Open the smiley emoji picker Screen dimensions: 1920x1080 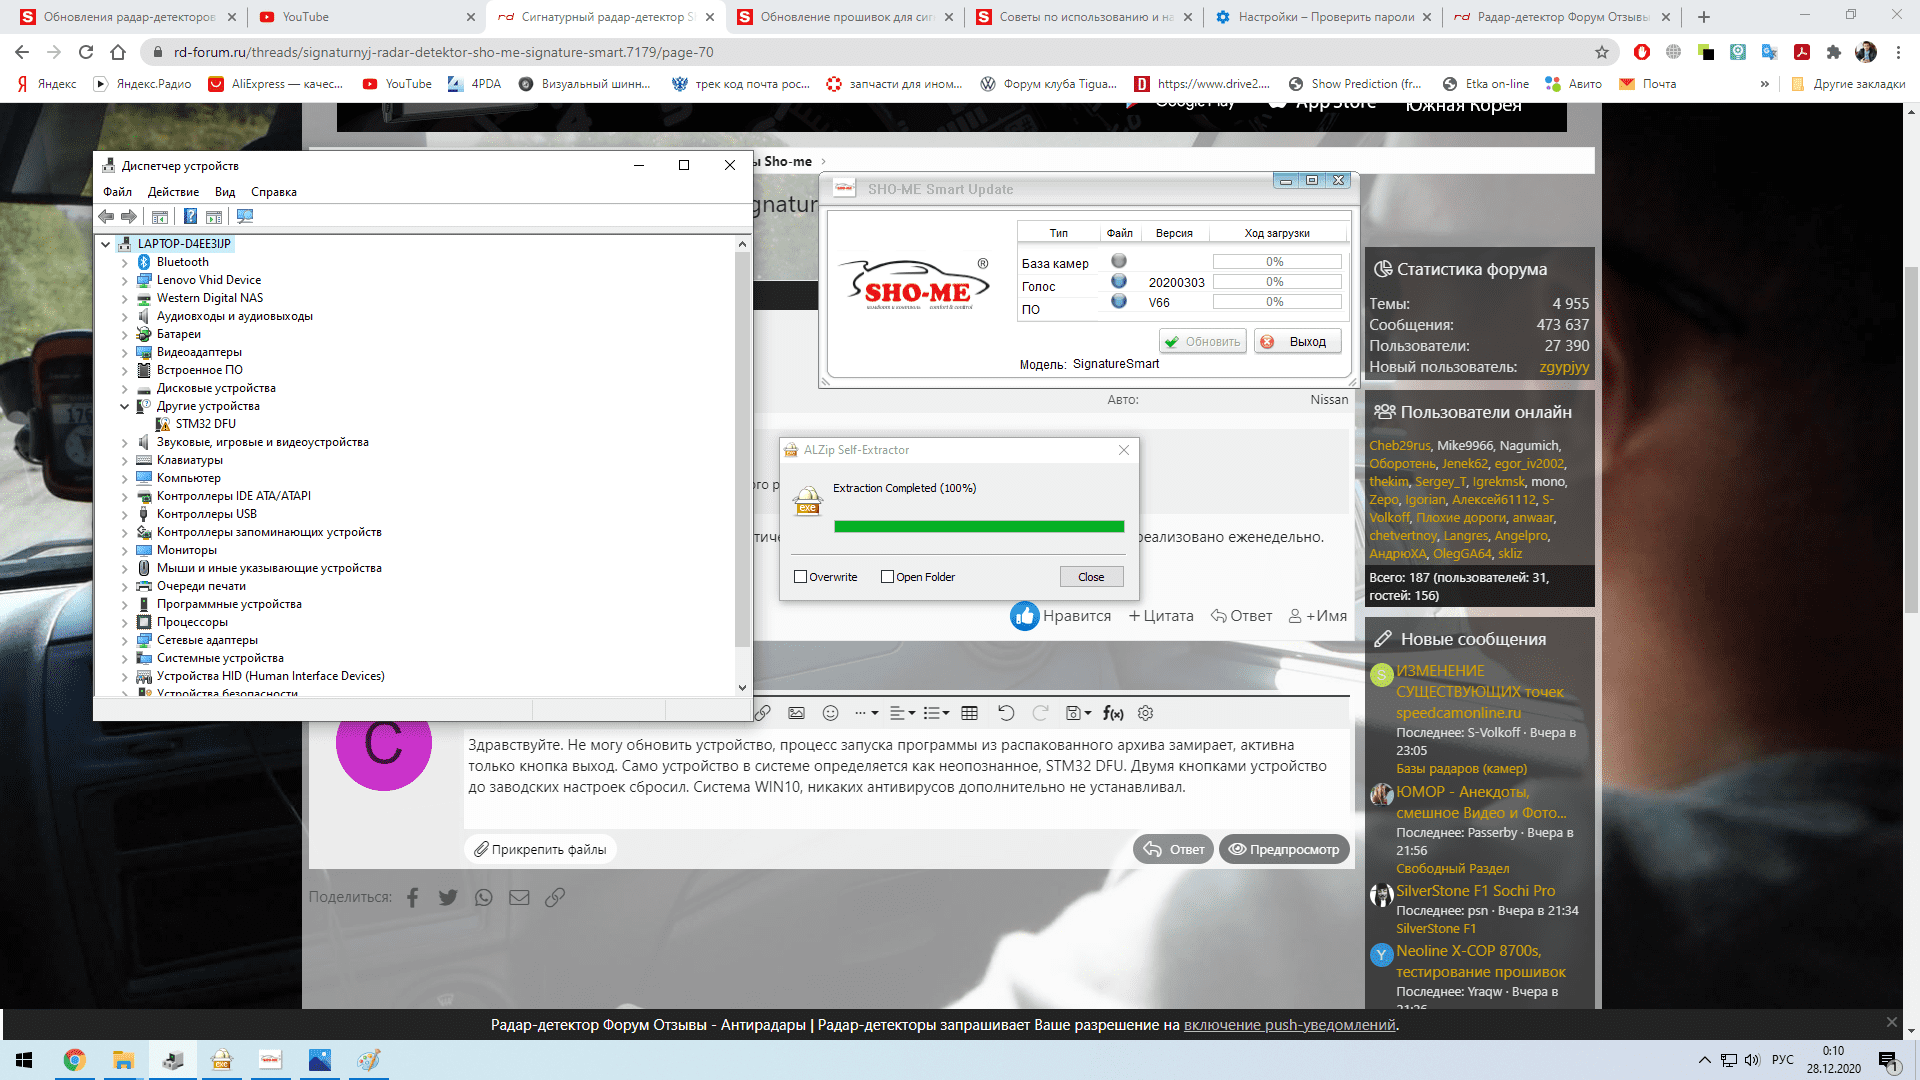click(x=830, y=713)
